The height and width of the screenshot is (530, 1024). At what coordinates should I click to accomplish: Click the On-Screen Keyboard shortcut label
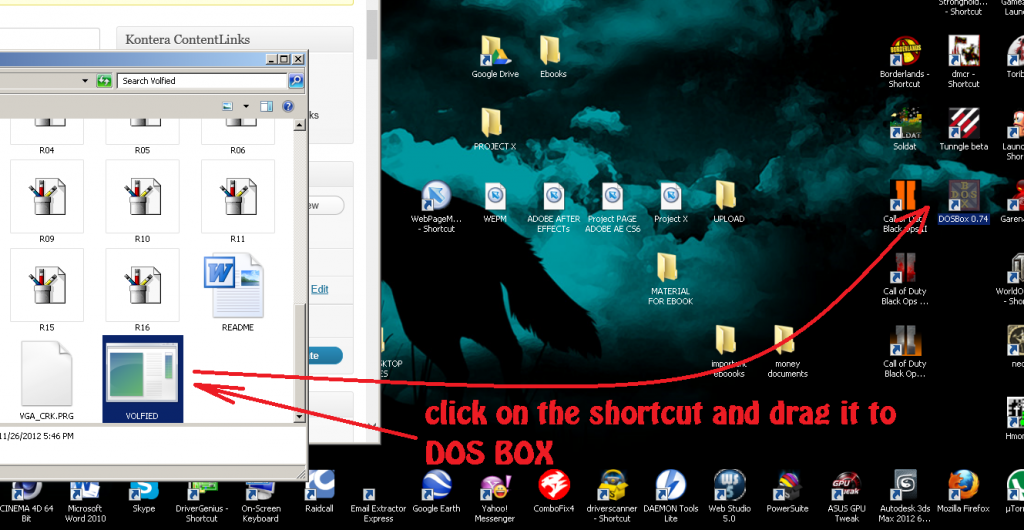click(261, 514)
